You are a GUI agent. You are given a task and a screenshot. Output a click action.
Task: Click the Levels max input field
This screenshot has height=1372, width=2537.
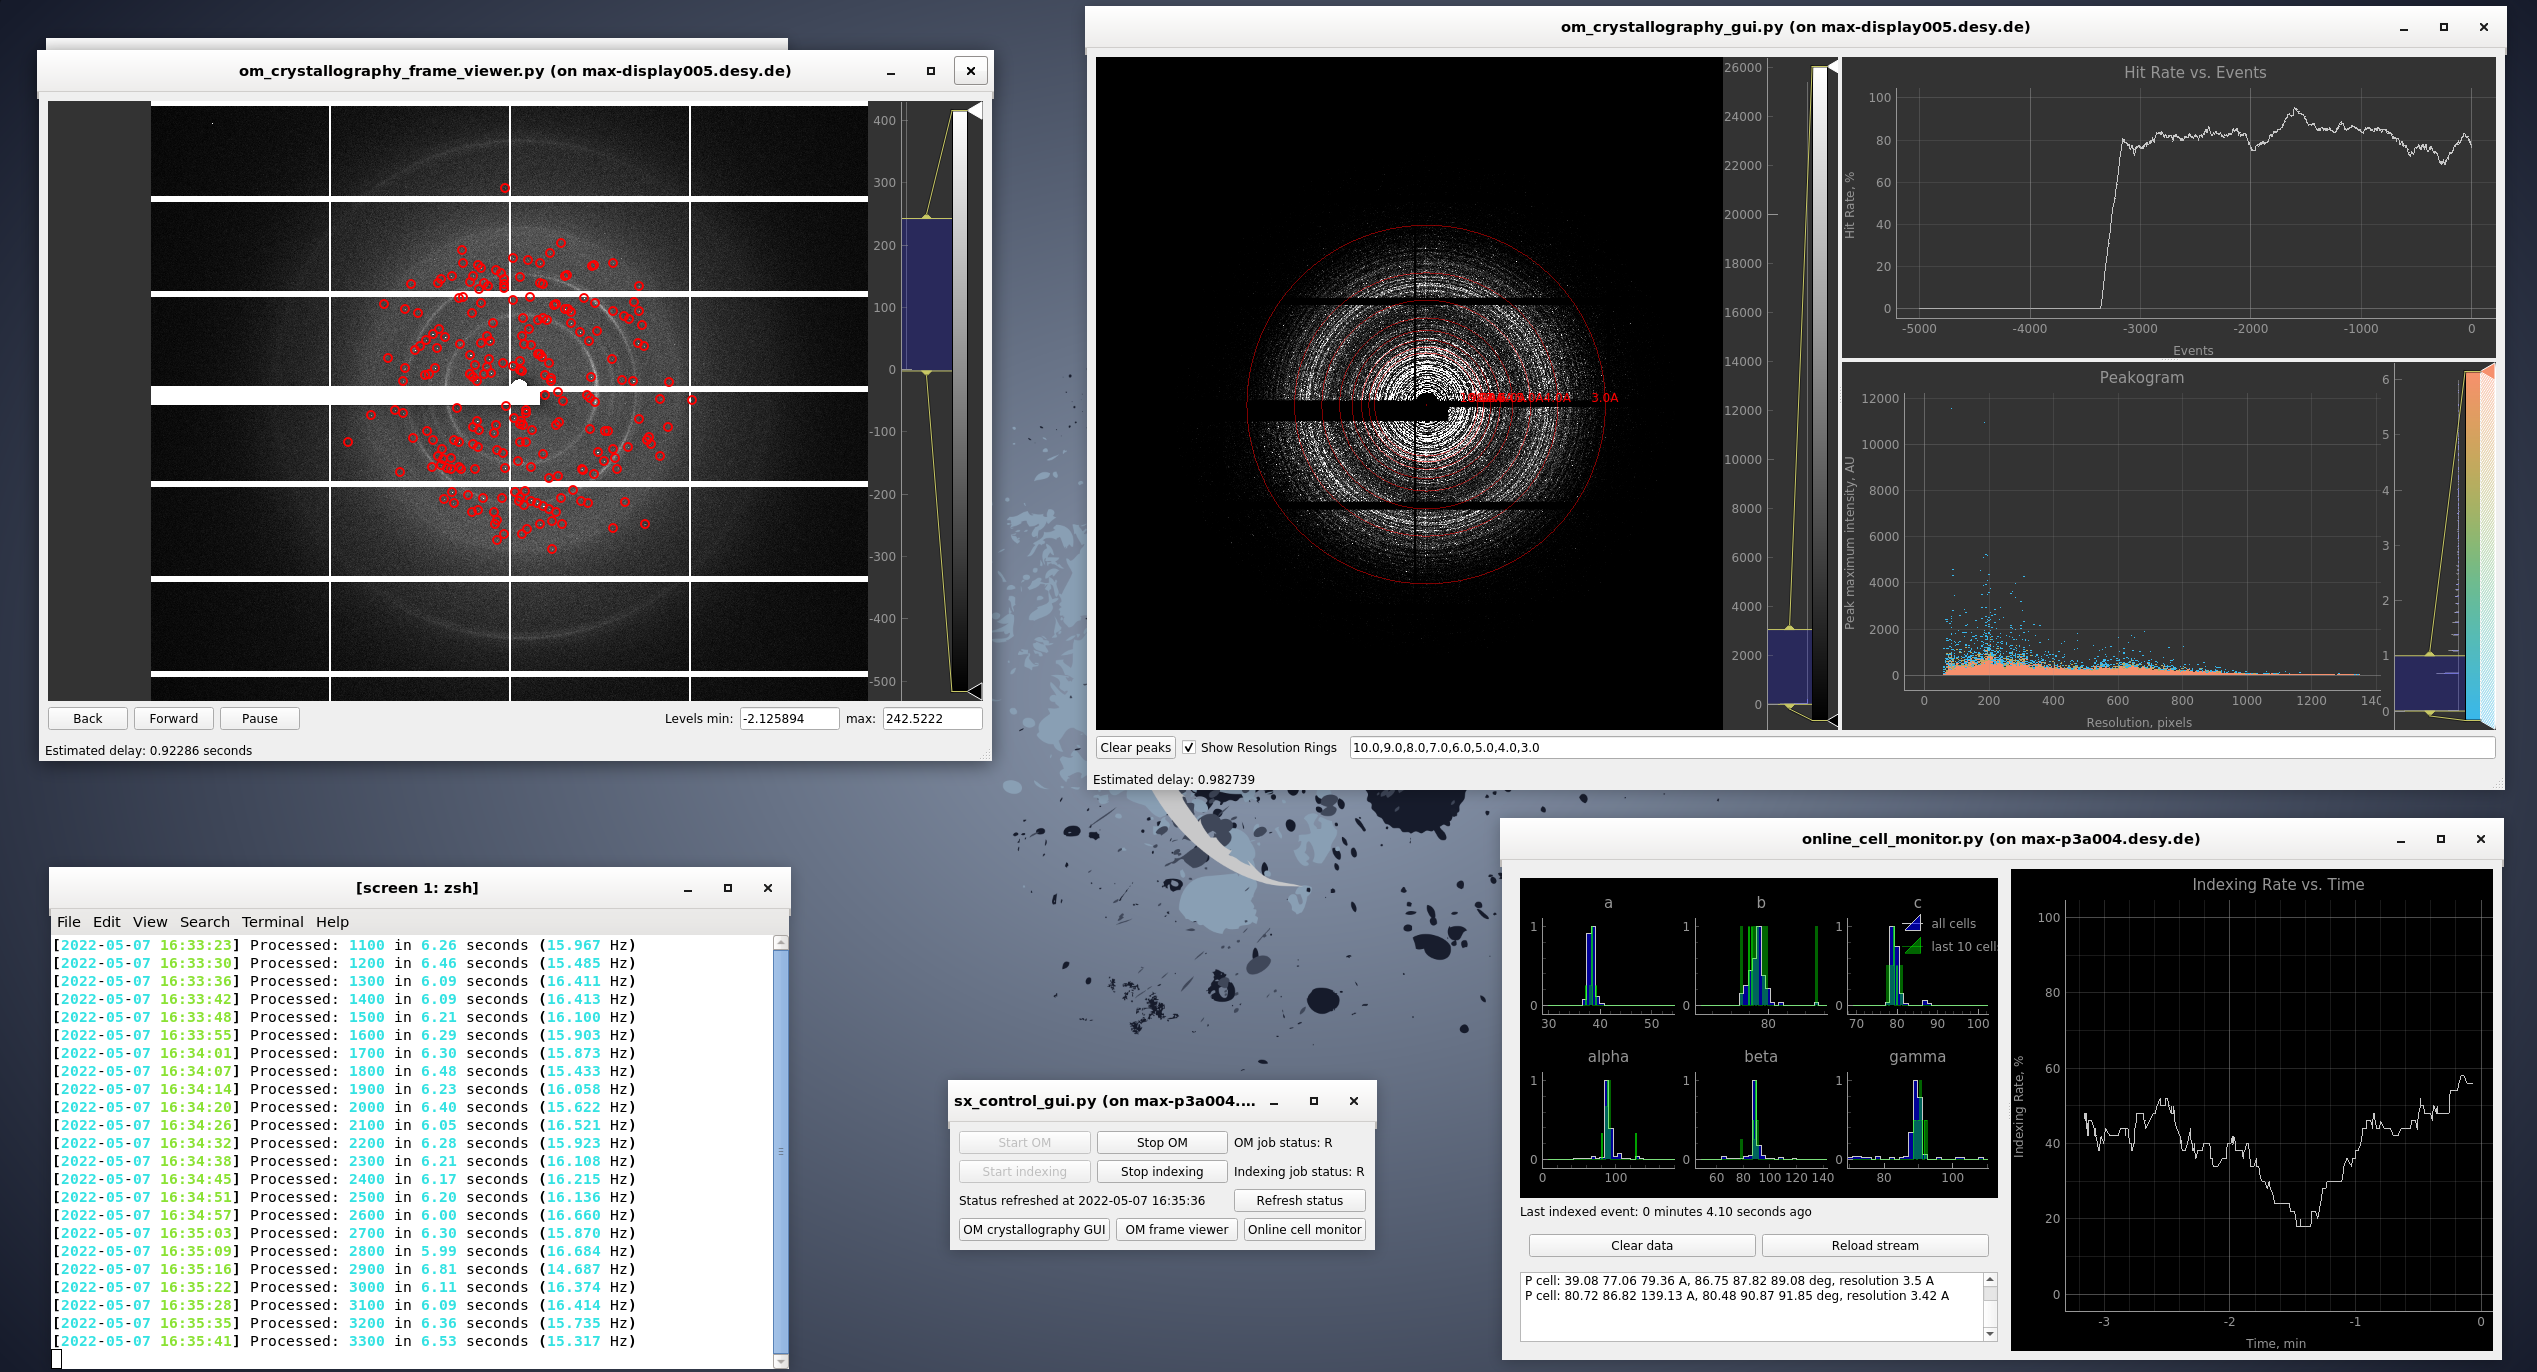click(x=931, y=718)
